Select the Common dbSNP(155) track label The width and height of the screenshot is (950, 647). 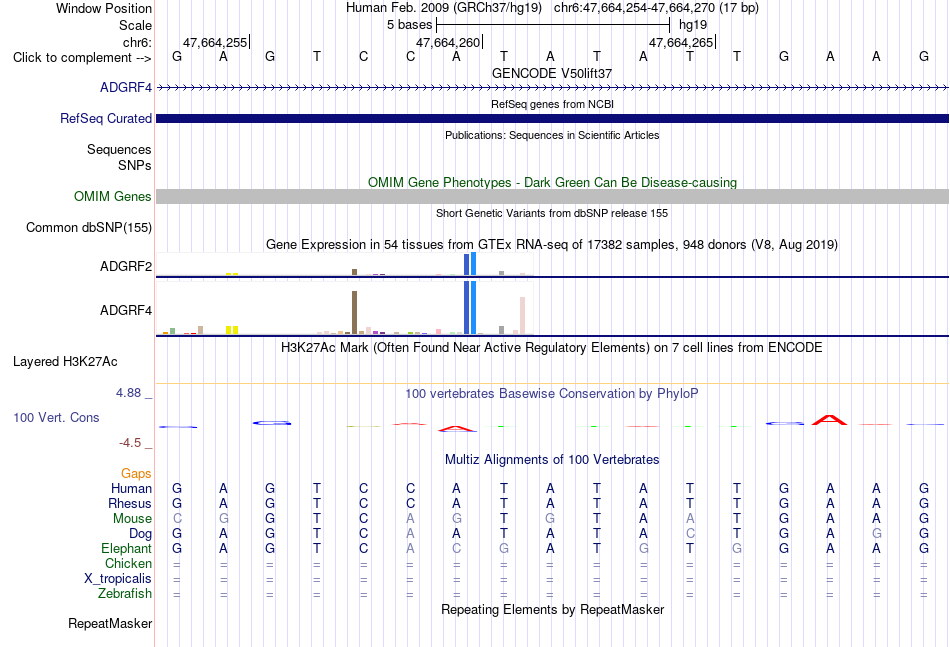click(89, 228)
